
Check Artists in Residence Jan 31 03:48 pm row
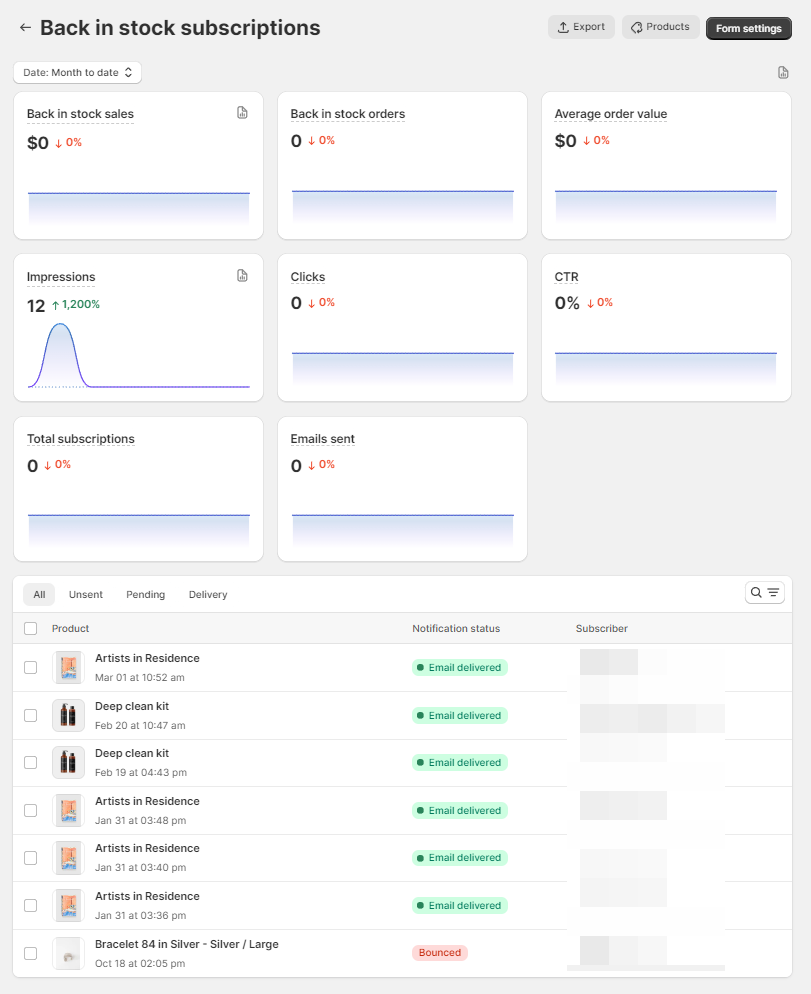click(x=30, y=810)
